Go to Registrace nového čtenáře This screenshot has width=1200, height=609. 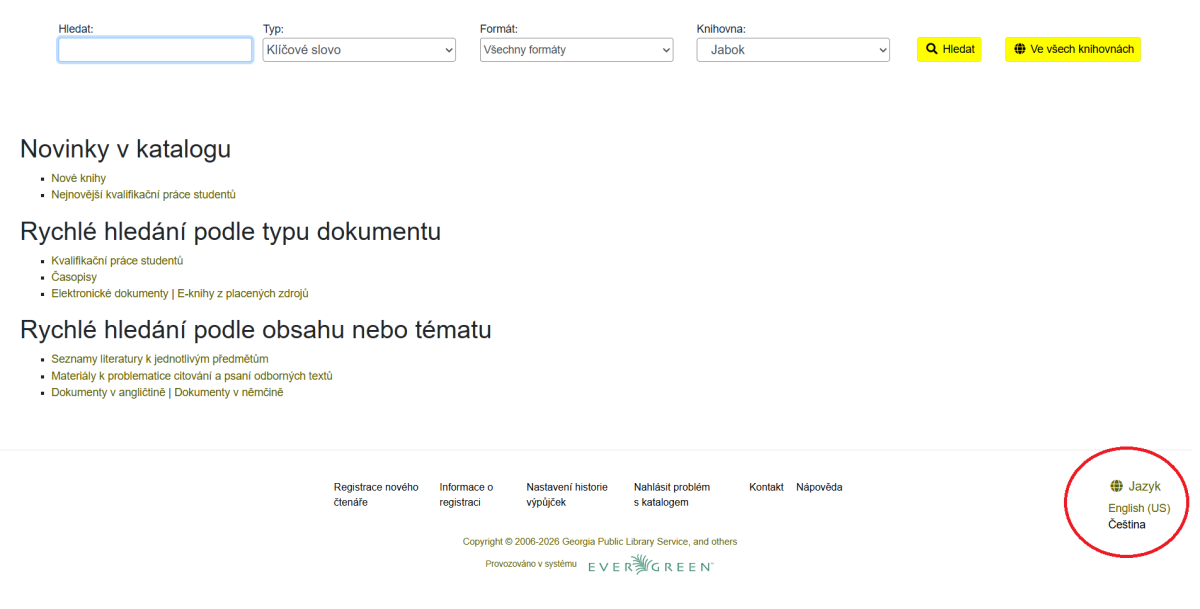coord(375,494)
